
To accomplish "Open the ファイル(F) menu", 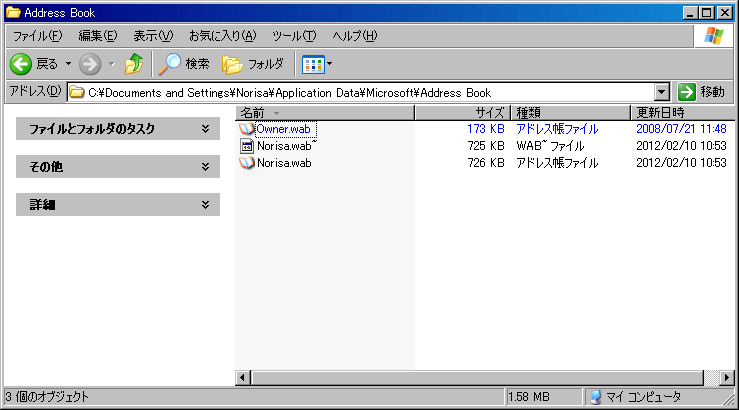I will pyautogui.click(x=37, y=36).
